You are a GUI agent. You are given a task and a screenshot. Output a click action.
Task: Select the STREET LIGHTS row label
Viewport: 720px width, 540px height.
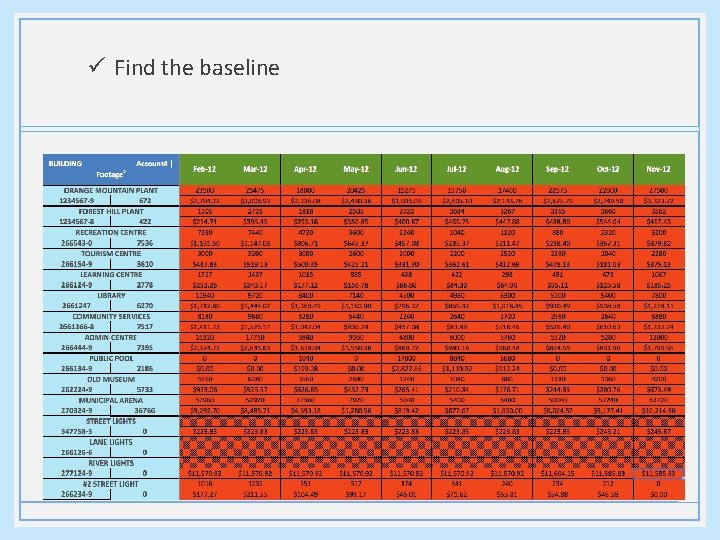[111, 421]
